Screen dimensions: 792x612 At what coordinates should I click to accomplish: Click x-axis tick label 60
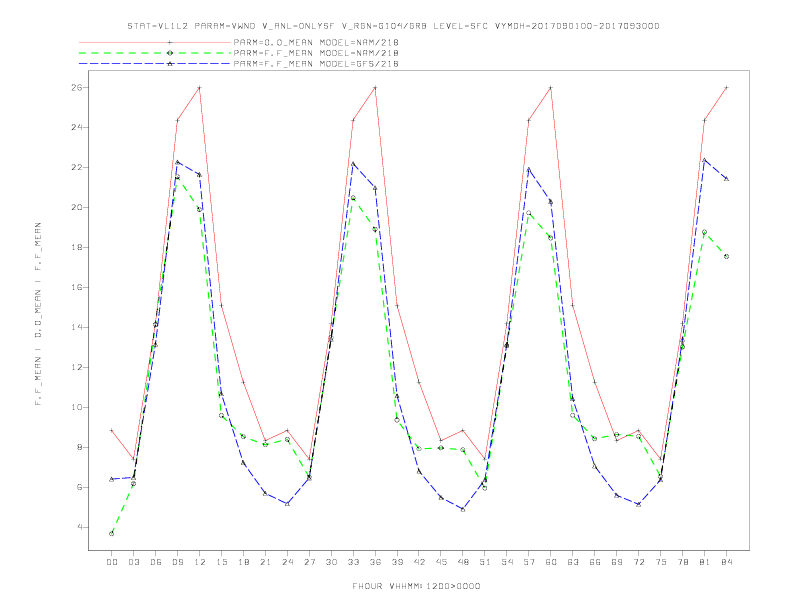[551, 562]
